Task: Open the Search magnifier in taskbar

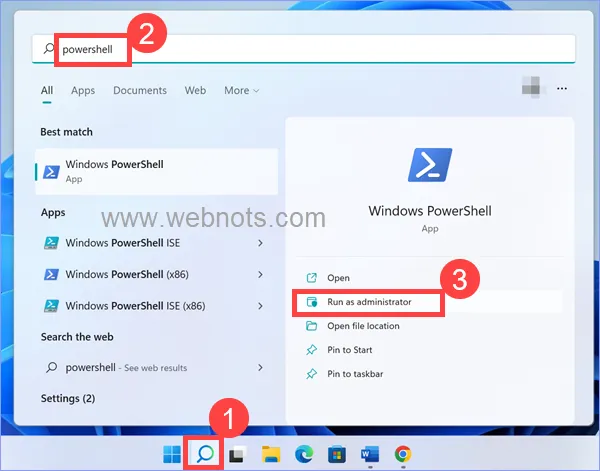Action: click(205, 454)
